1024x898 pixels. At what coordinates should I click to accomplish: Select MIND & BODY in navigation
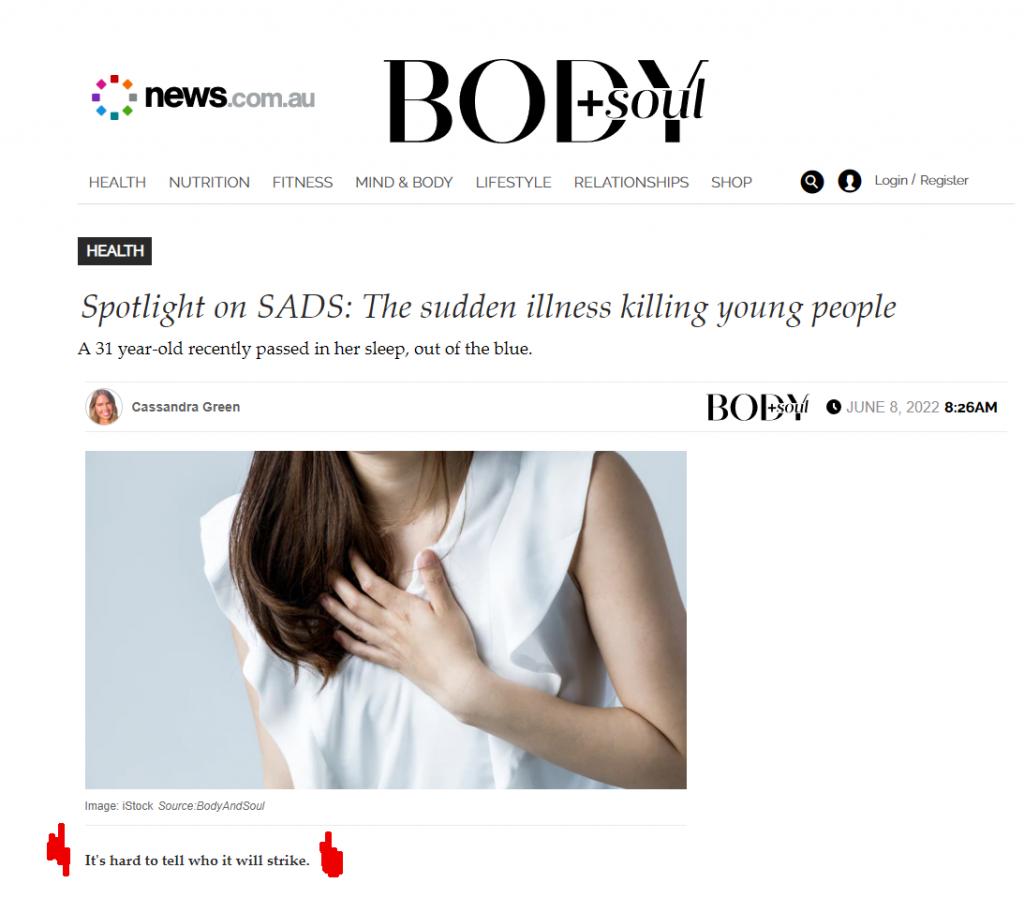404,182
